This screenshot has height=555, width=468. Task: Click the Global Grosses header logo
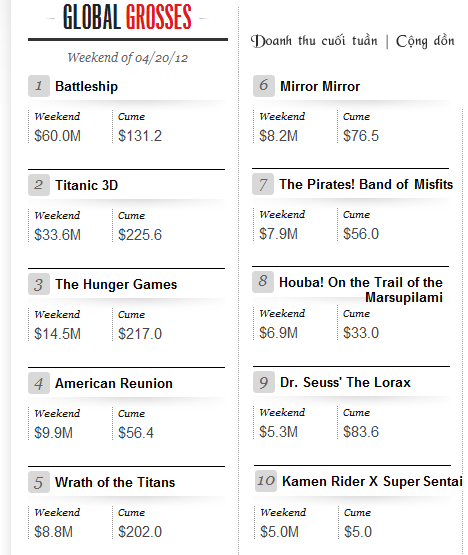(x=127, y=17)
